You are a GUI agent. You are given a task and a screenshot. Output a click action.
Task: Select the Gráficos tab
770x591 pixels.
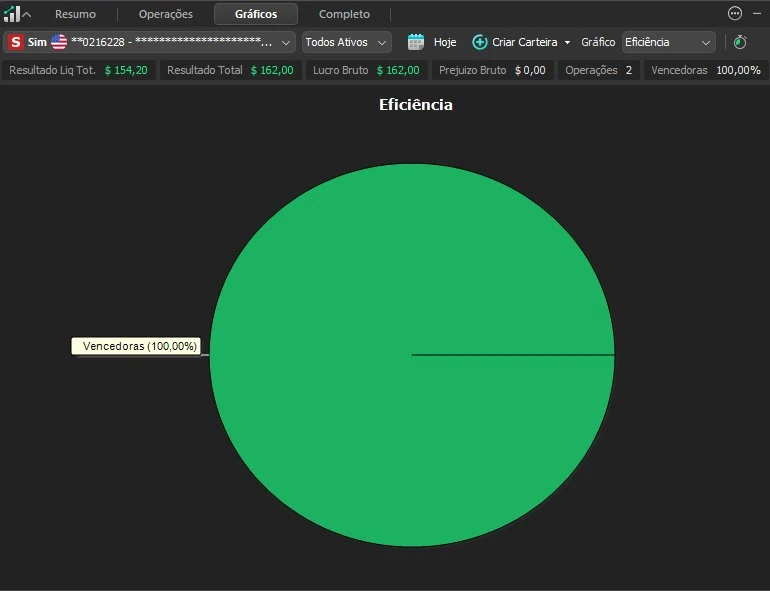(256, 14)
